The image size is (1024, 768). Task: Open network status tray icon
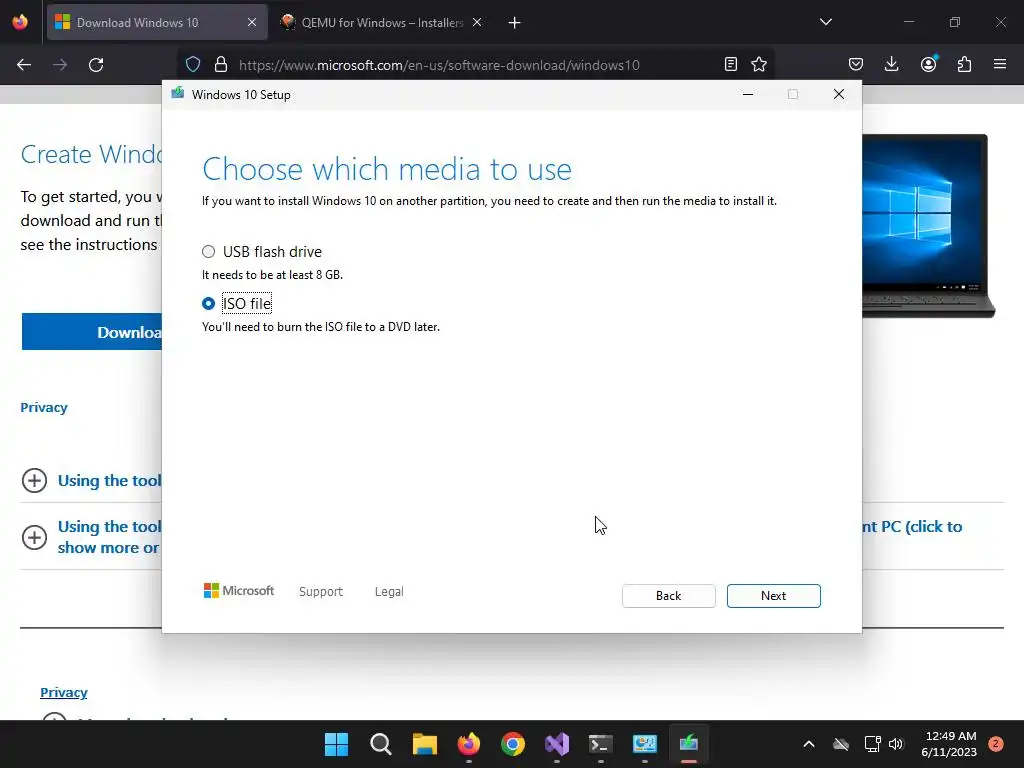coord(872,744)
